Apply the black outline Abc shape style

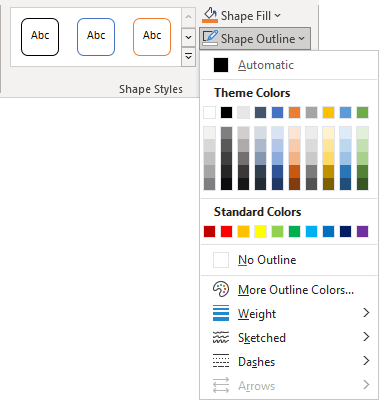click(x=40, y=37)
